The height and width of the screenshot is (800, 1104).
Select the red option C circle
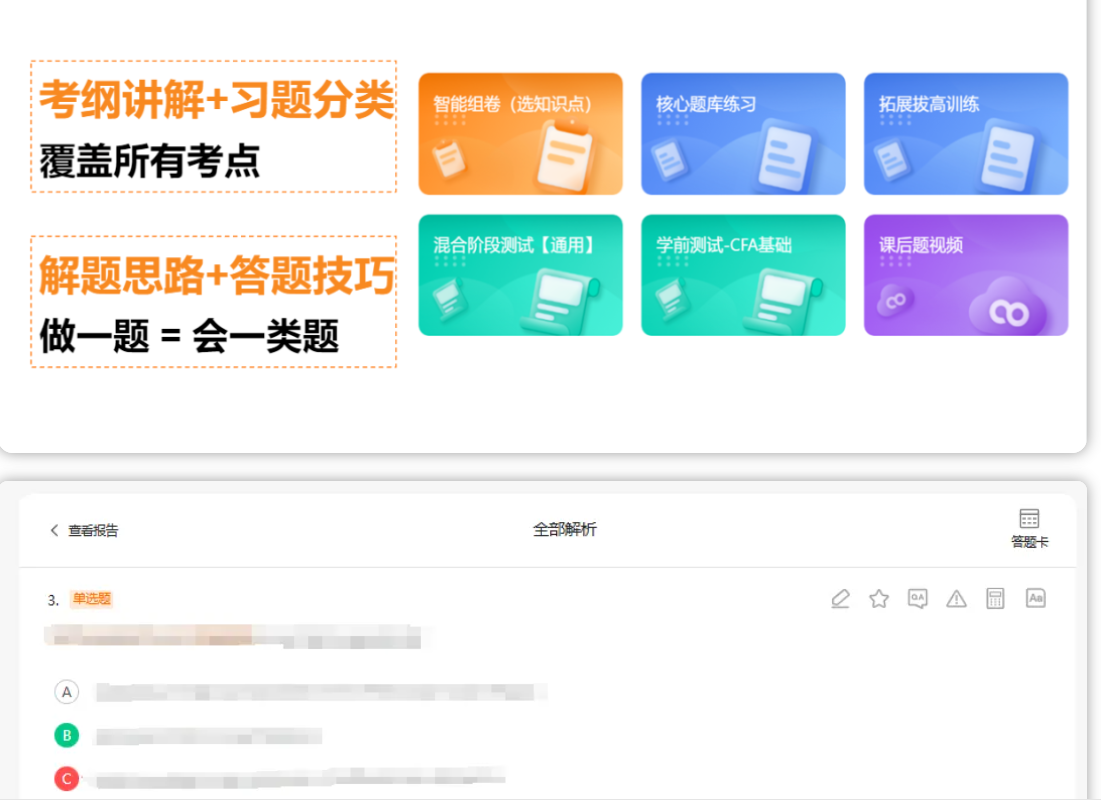pos(66,778)
